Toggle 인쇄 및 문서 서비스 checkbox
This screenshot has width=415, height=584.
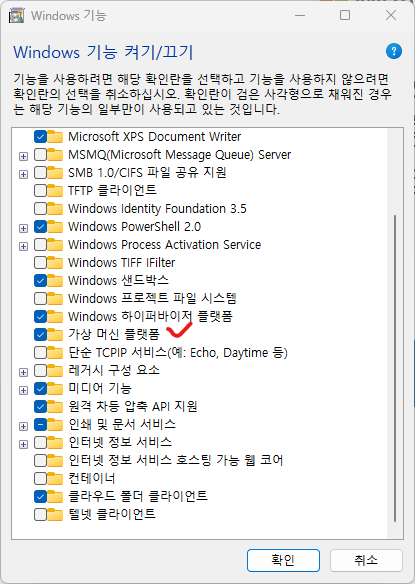[40, 424]
